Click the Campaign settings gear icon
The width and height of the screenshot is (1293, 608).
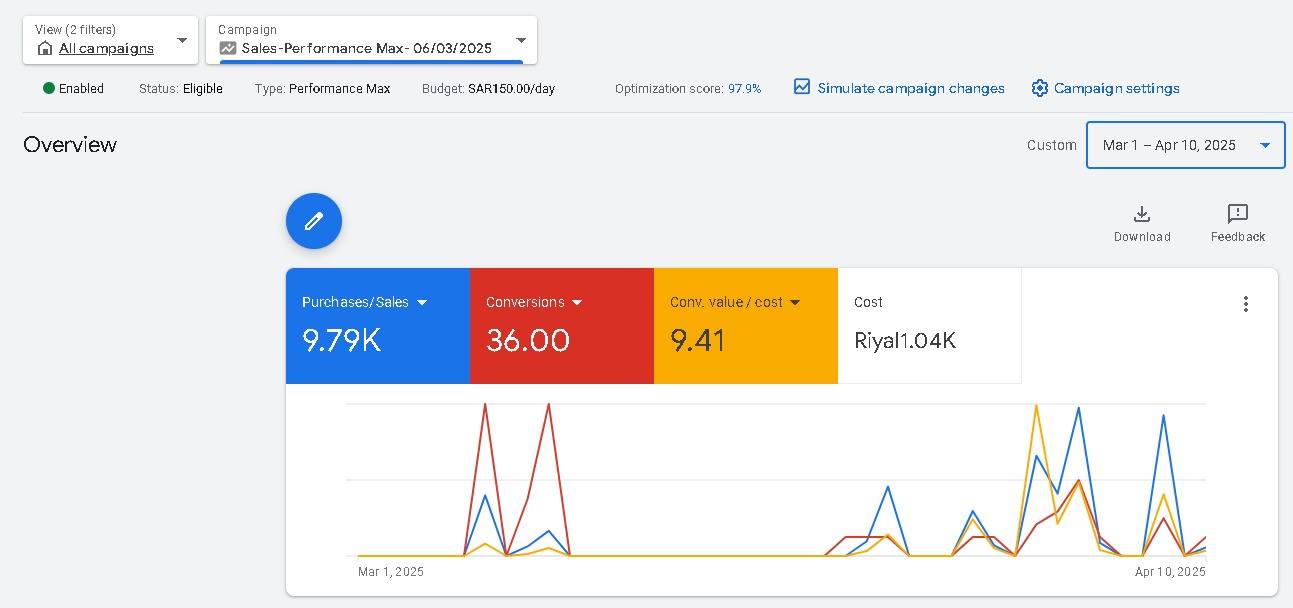pyautogui.click(x=1040, y=88)
